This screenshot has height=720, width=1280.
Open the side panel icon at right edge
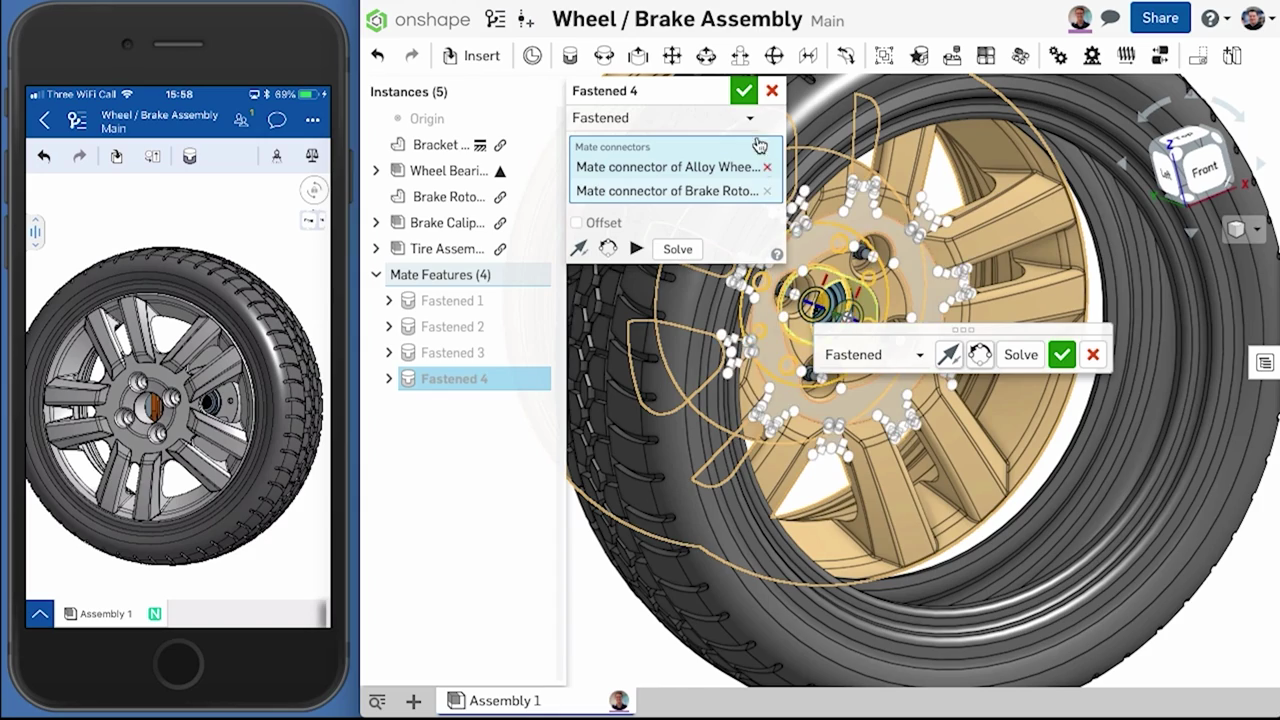pos(1265,362)
